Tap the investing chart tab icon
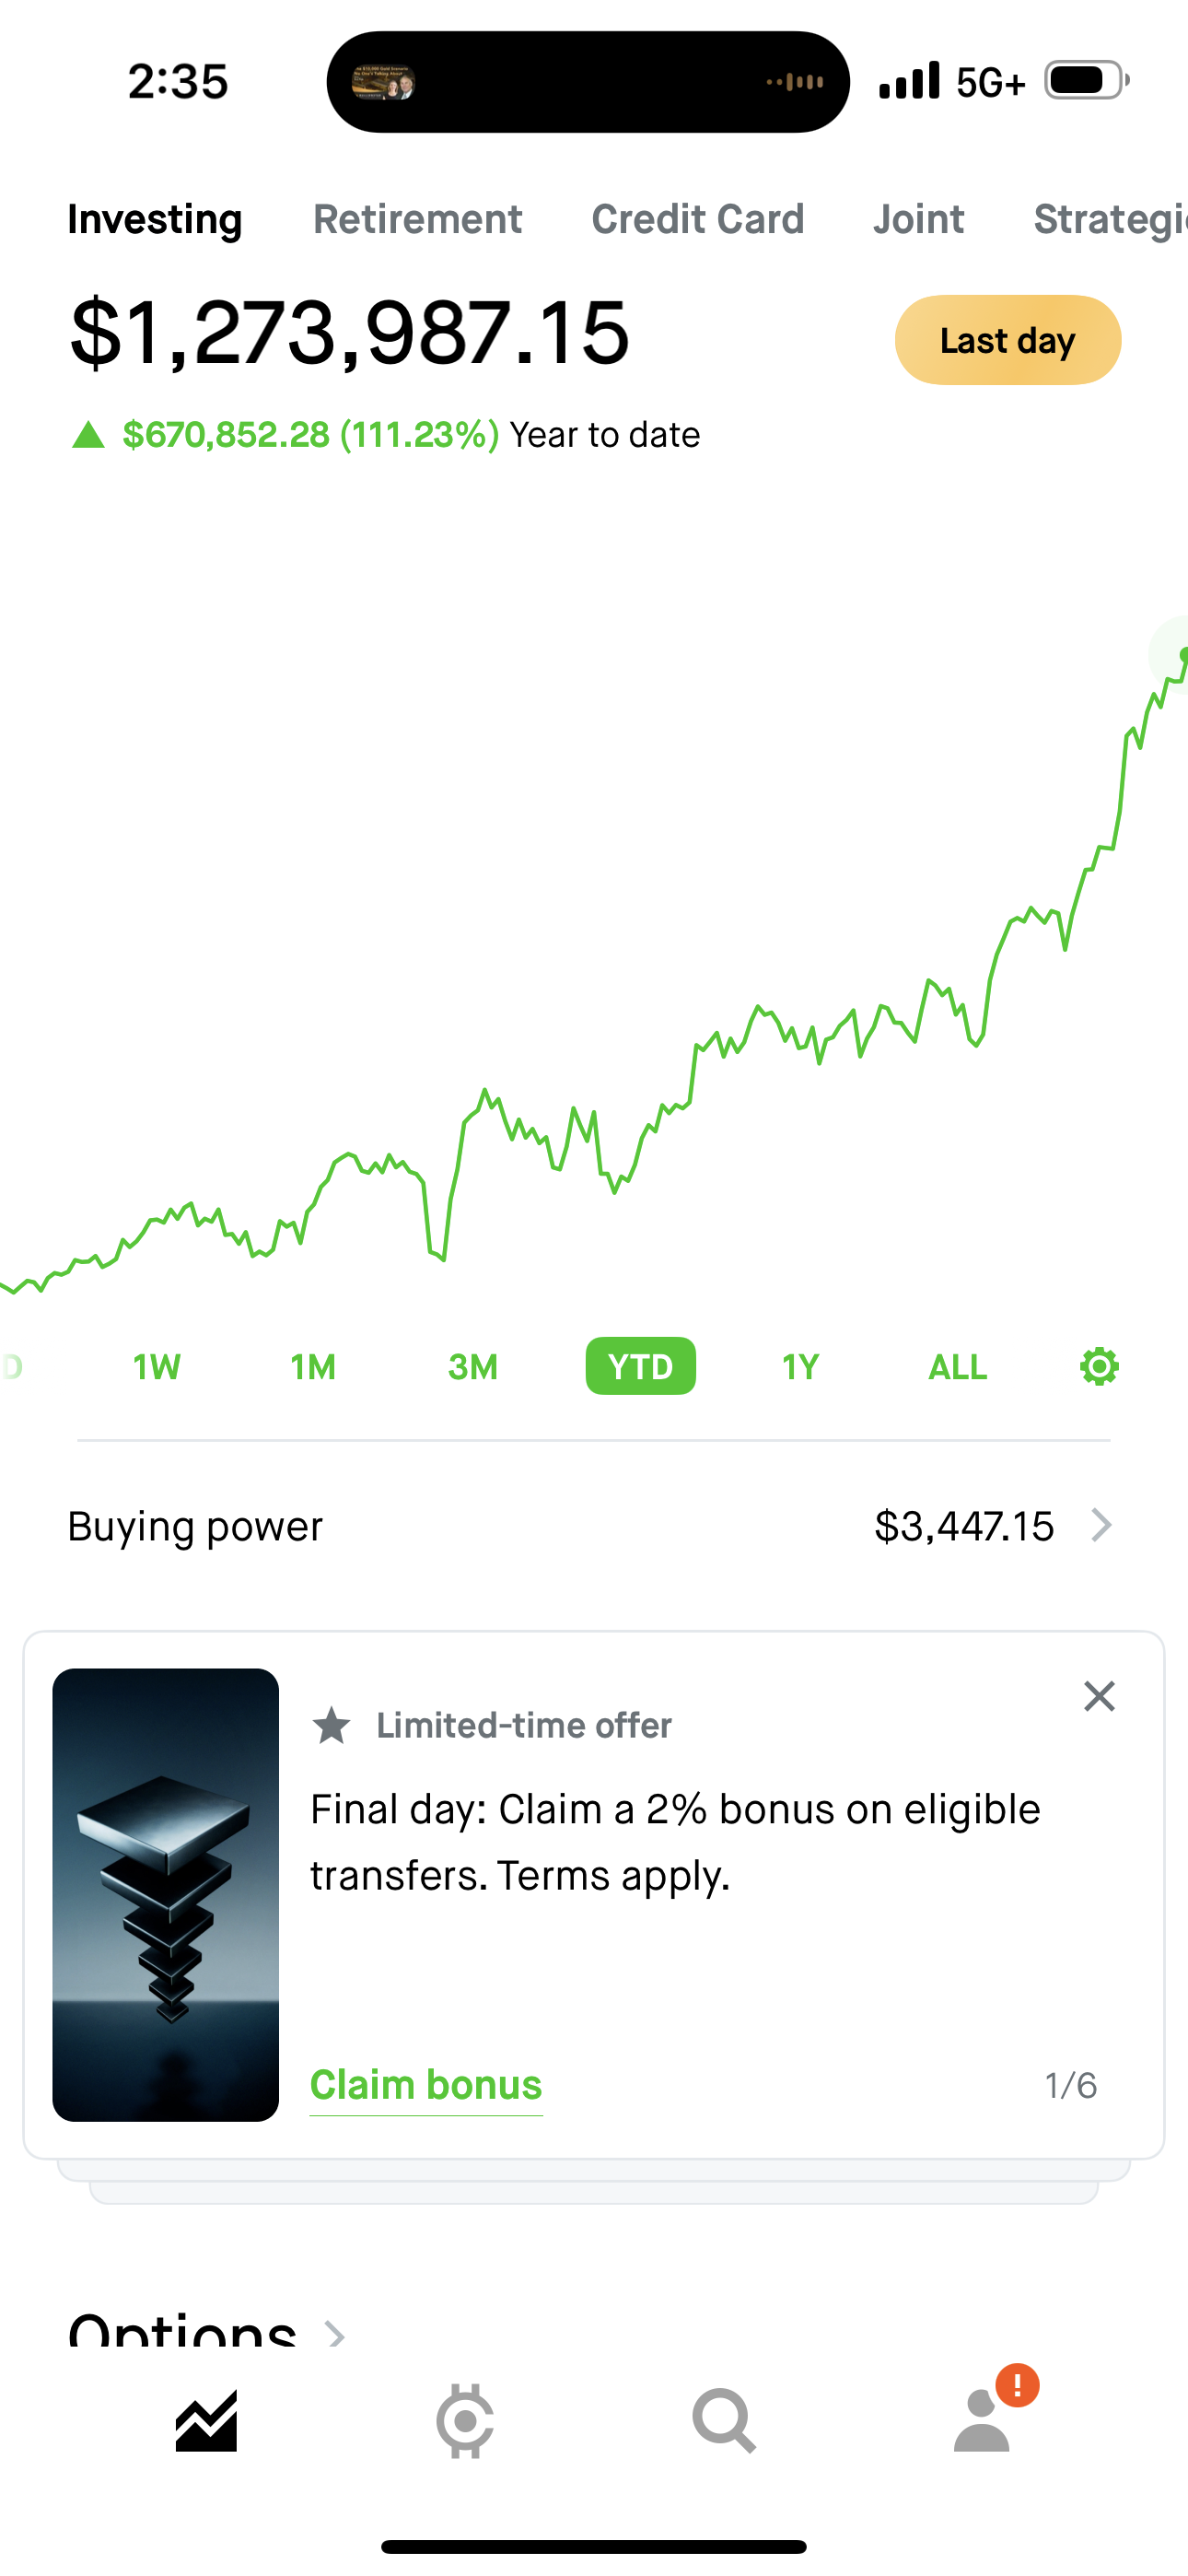The height and width of the screenshot is (2576, 1188). [x=206, y=2421]
